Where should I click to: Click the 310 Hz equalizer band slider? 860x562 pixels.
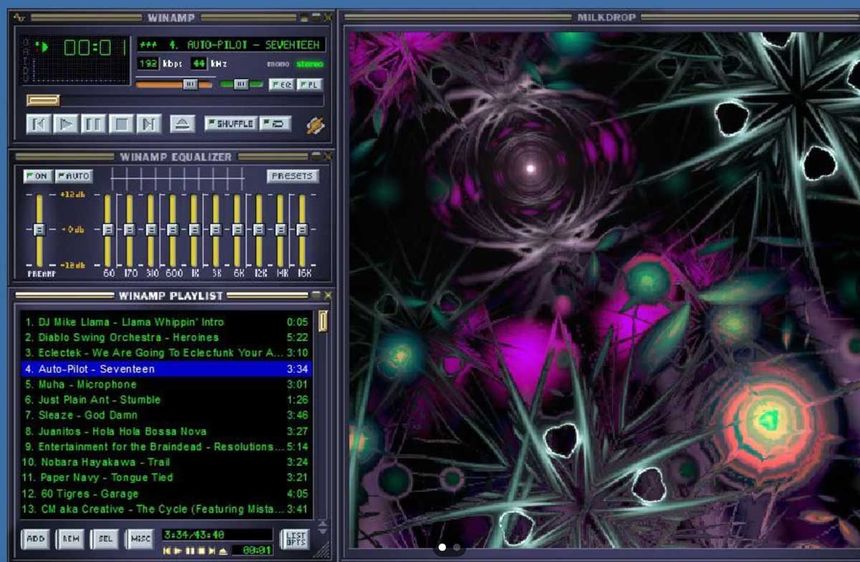(151, 230)
